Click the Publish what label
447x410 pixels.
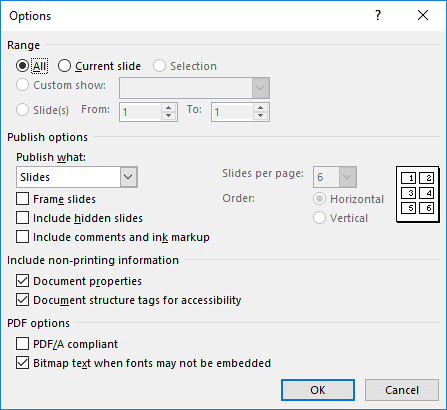pos(51,157)
